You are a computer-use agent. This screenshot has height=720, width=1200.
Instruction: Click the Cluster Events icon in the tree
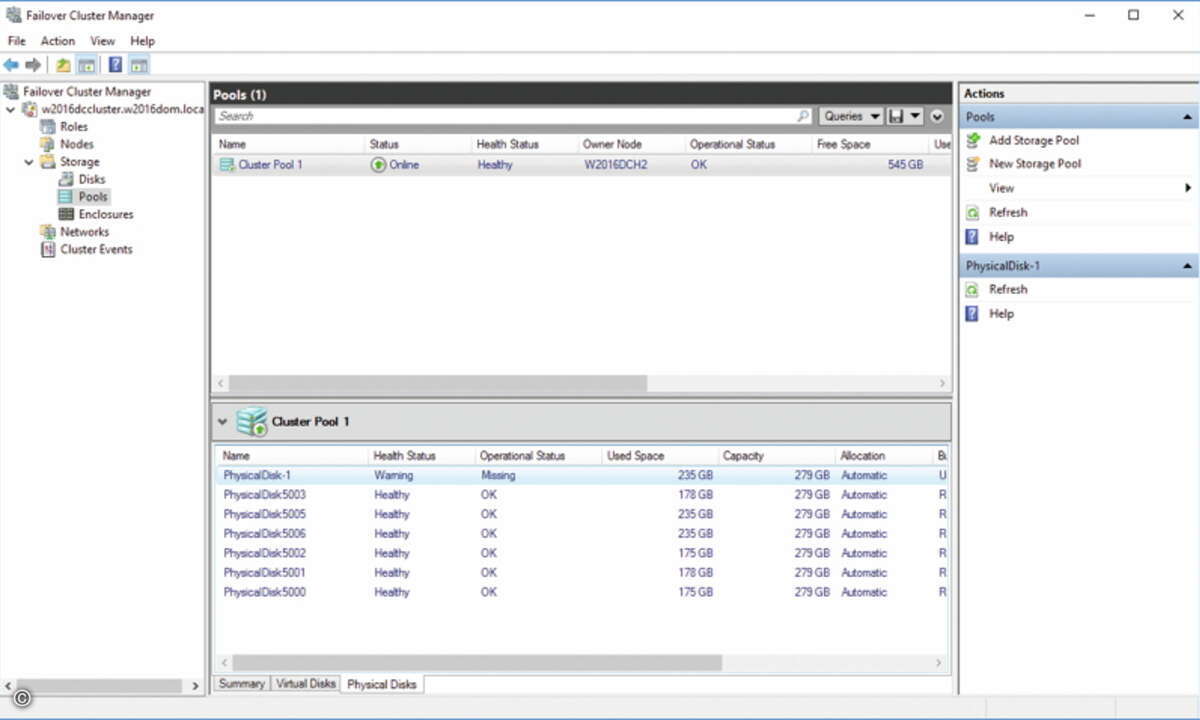[47, 249]
